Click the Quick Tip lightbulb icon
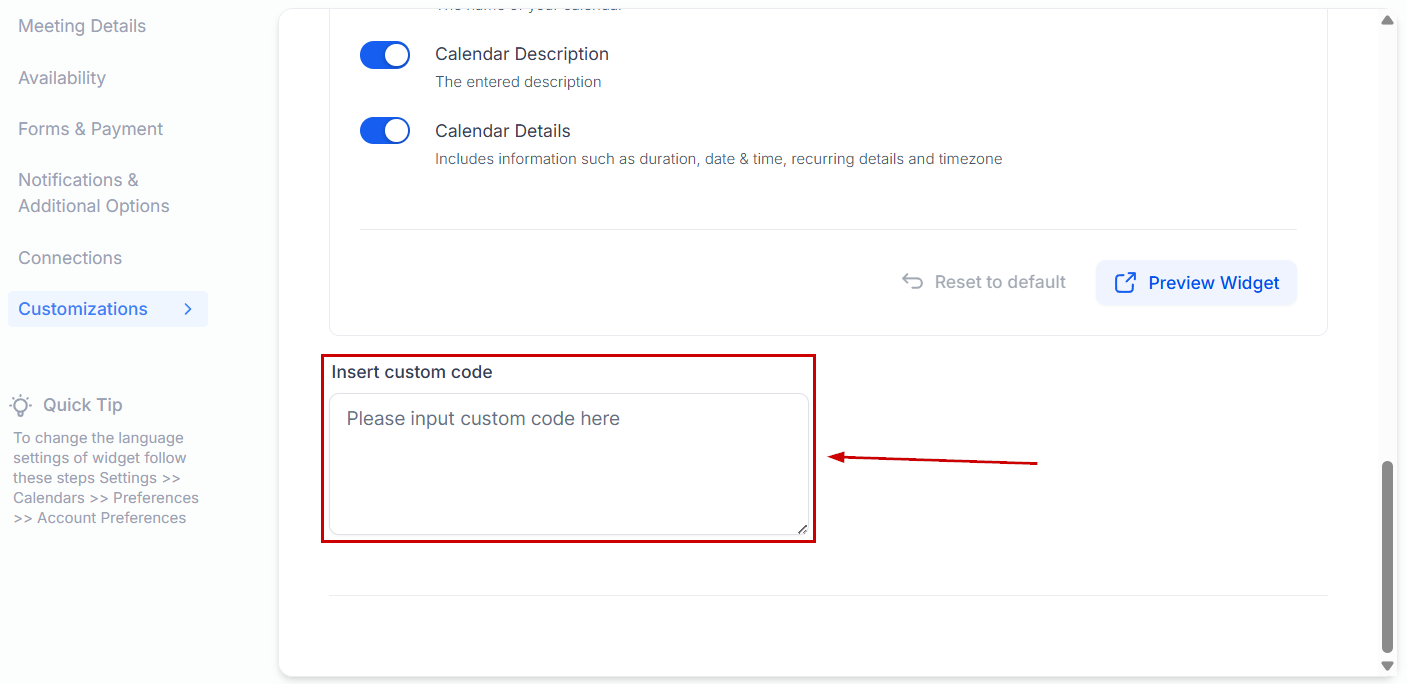1407x684 pixels. tap(21, 405)
